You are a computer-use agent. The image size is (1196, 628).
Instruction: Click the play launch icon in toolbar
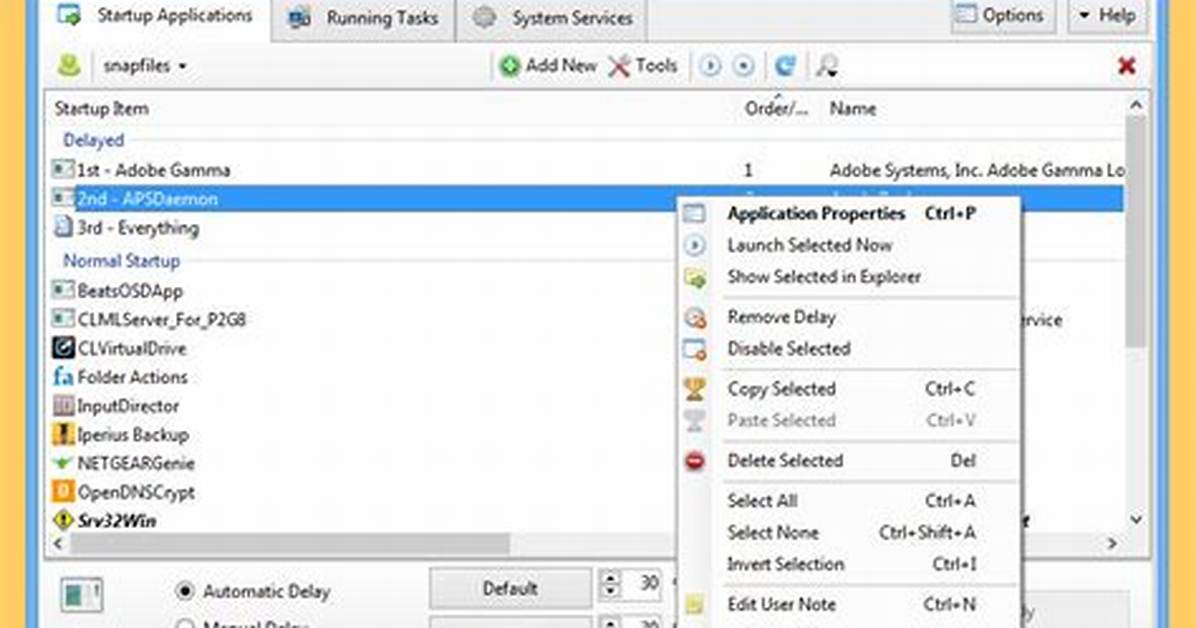tap(710, 66)
